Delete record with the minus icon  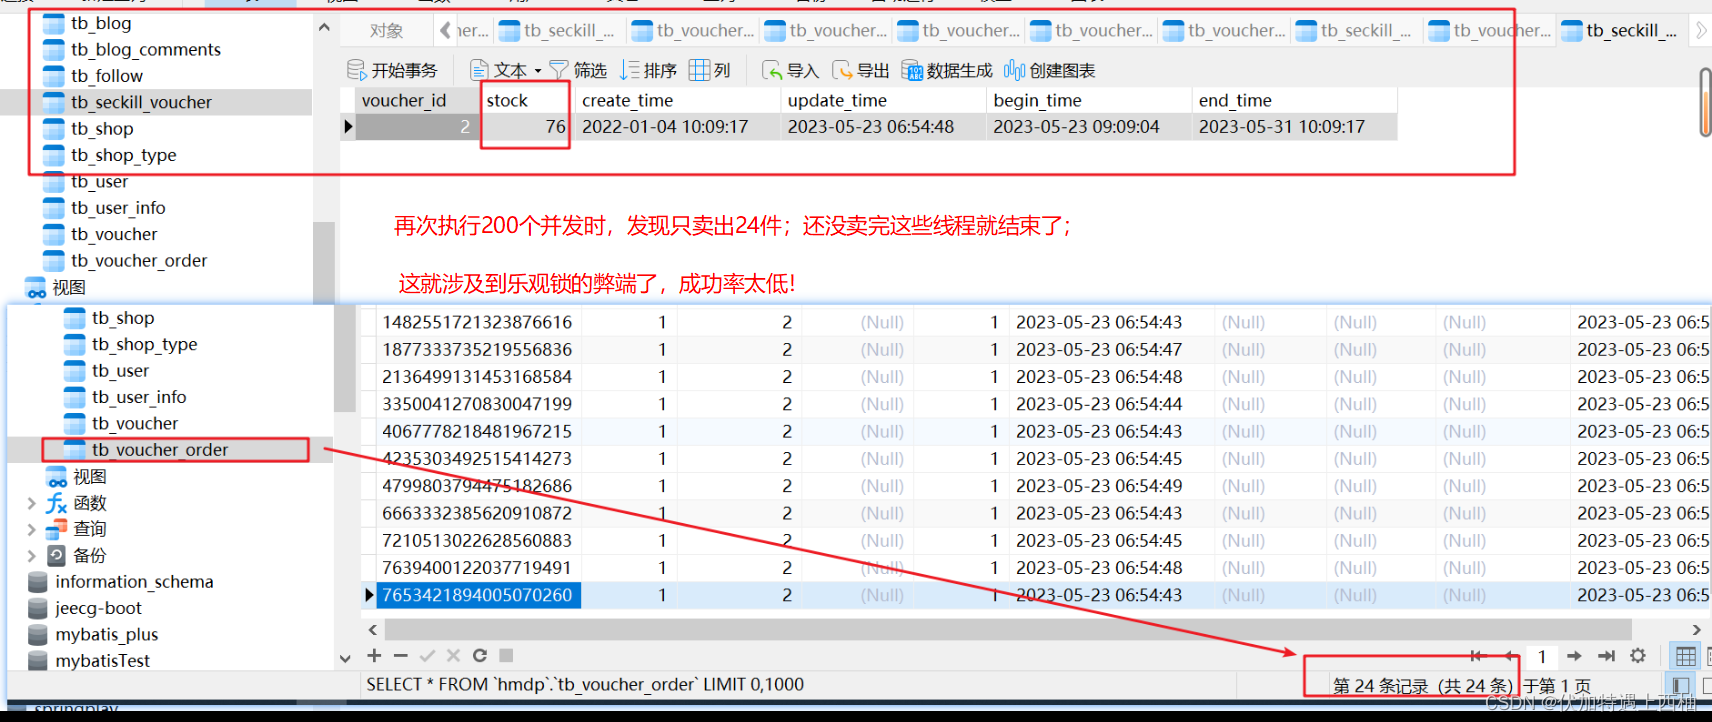pyautogui.click(x=401, y=656)
